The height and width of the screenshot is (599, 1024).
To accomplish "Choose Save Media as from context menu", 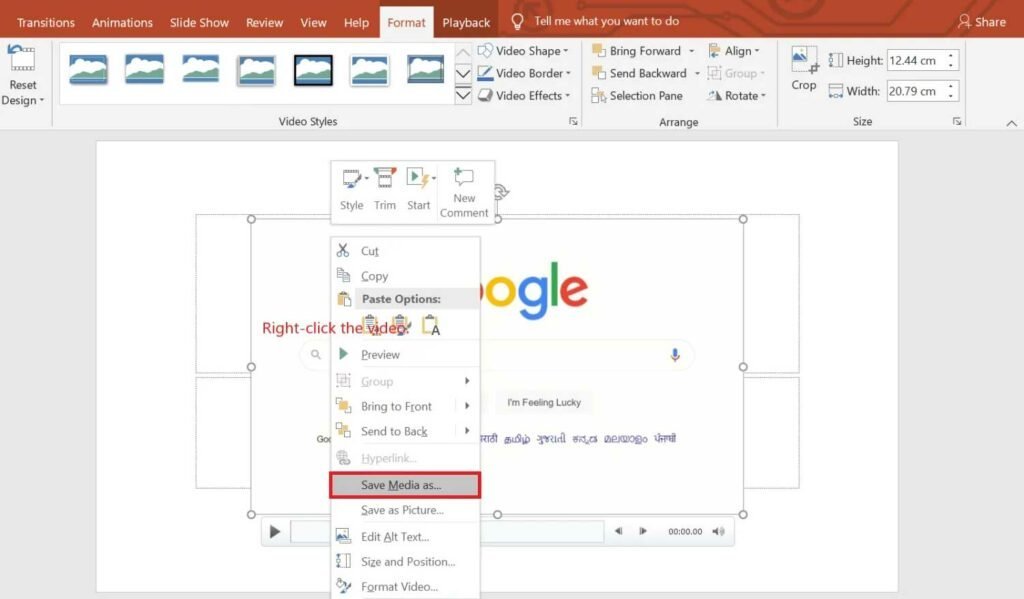I will coord(406,485).
